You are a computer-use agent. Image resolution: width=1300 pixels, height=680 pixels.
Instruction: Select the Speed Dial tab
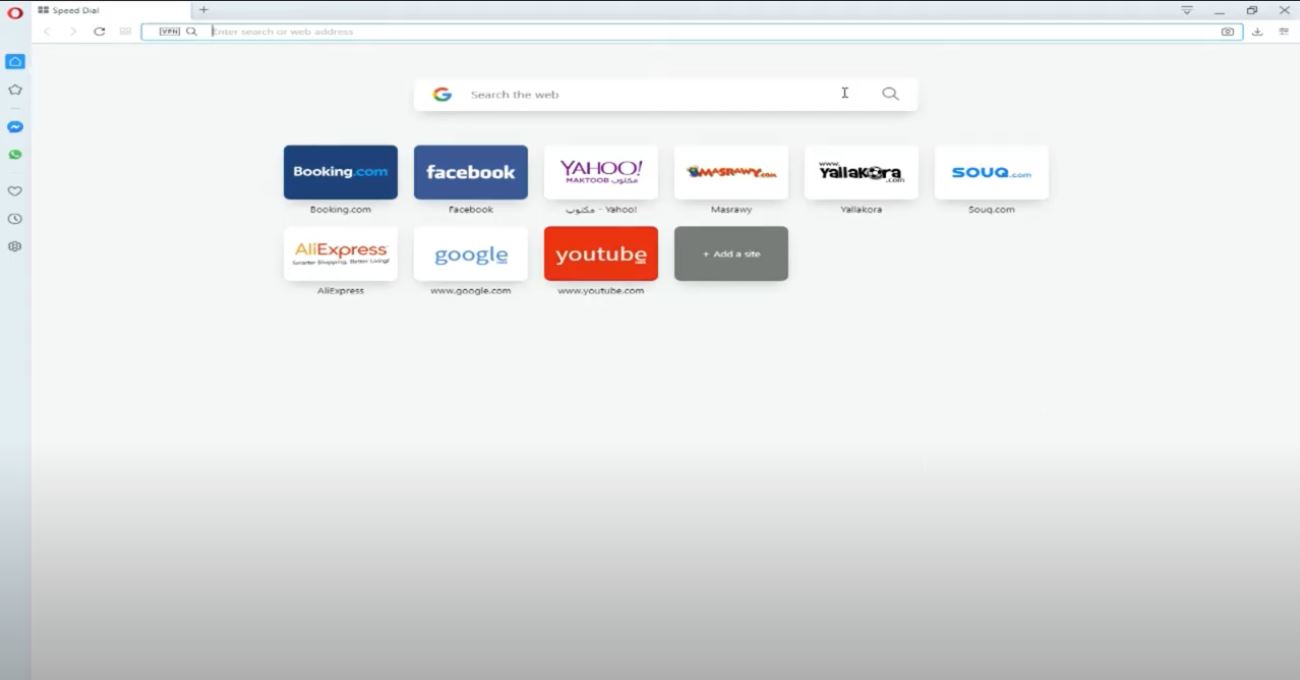click(110, 10)
